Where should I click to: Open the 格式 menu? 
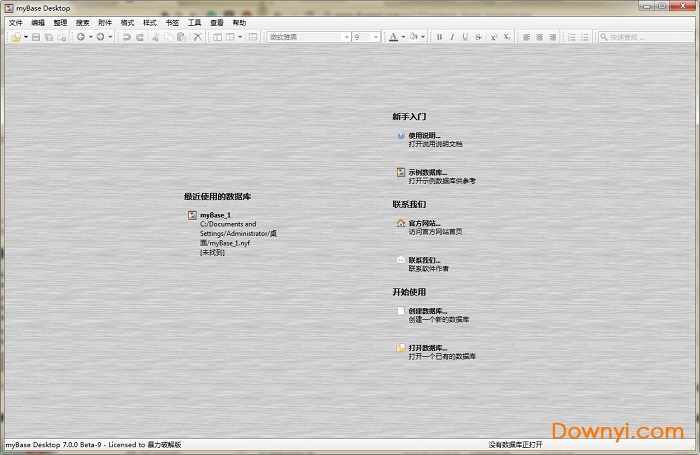127,23
